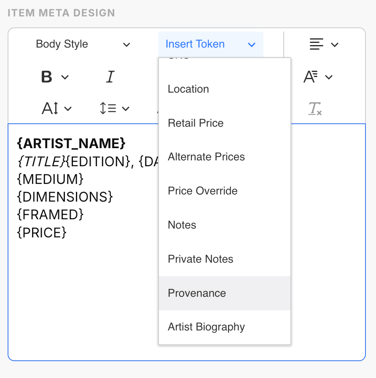Image resolution: width=376 pixels, height=378 pixels.
Task: Collapse the Insert Token dropdown
Action: coord(210,44)
